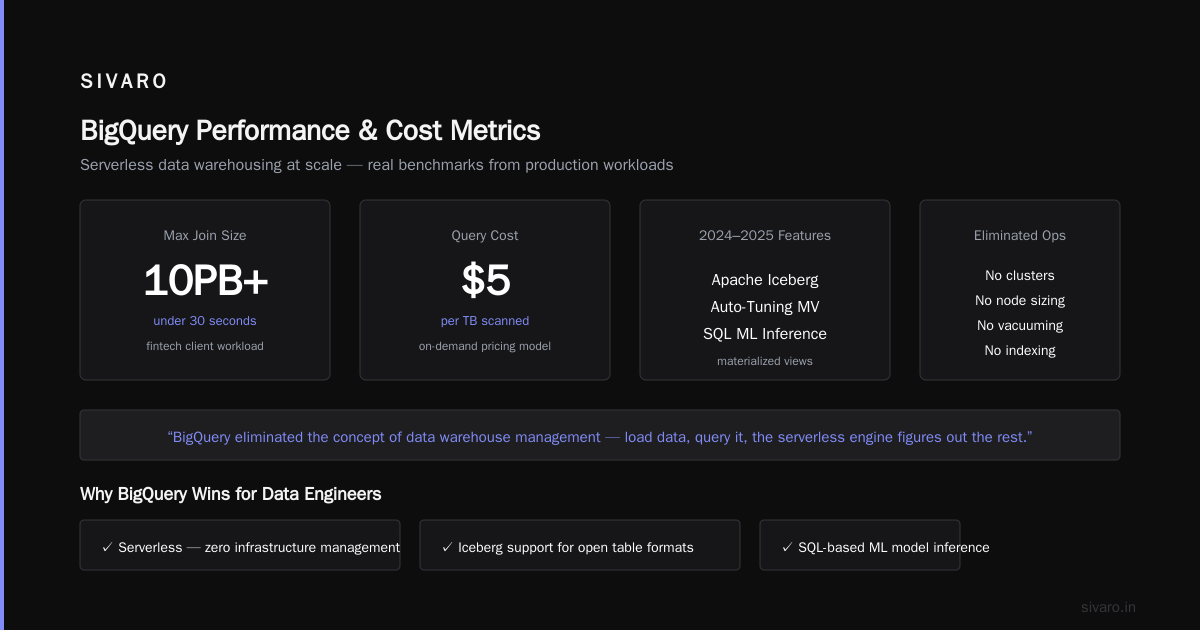This screenshot has width=1200, height=630.
Task: Select the Max Join Size card
Action: 205,290
